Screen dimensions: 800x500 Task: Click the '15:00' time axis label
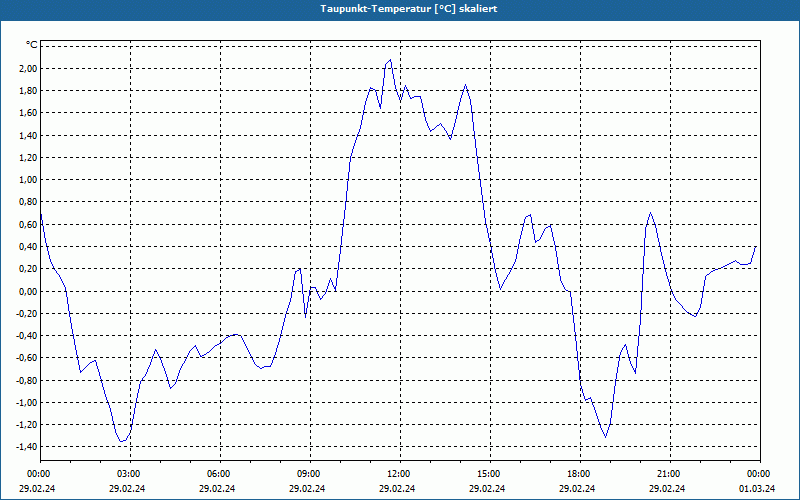coord(489,474)
